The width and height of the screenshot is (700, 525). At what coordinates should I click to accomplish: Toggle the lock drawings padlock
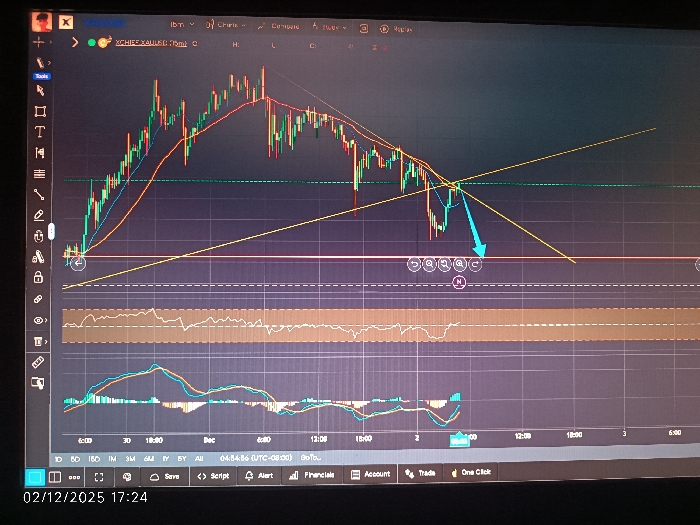38,277
